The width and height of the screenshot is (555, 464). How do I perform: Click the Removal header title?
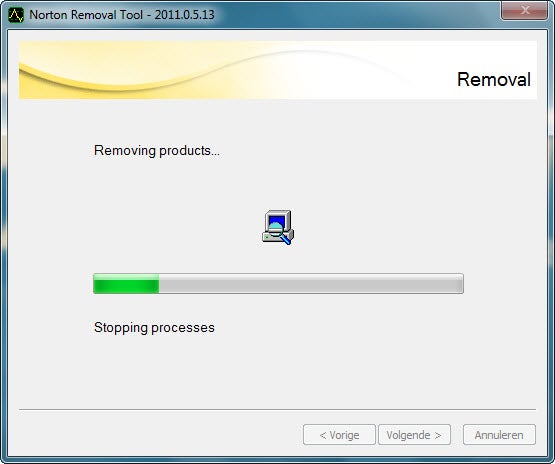point(494,79)
